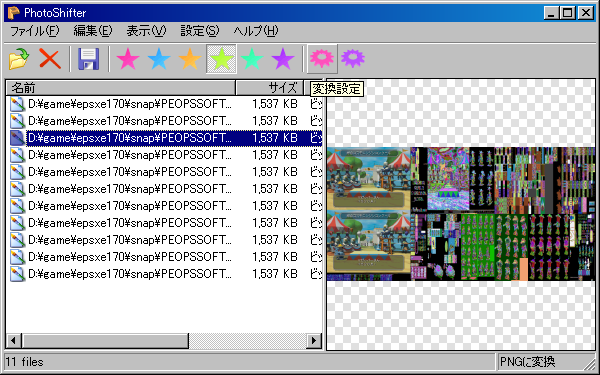Click the 'PNGに変換' status bar panel
The image size is (600, 375).
[545, 362]
